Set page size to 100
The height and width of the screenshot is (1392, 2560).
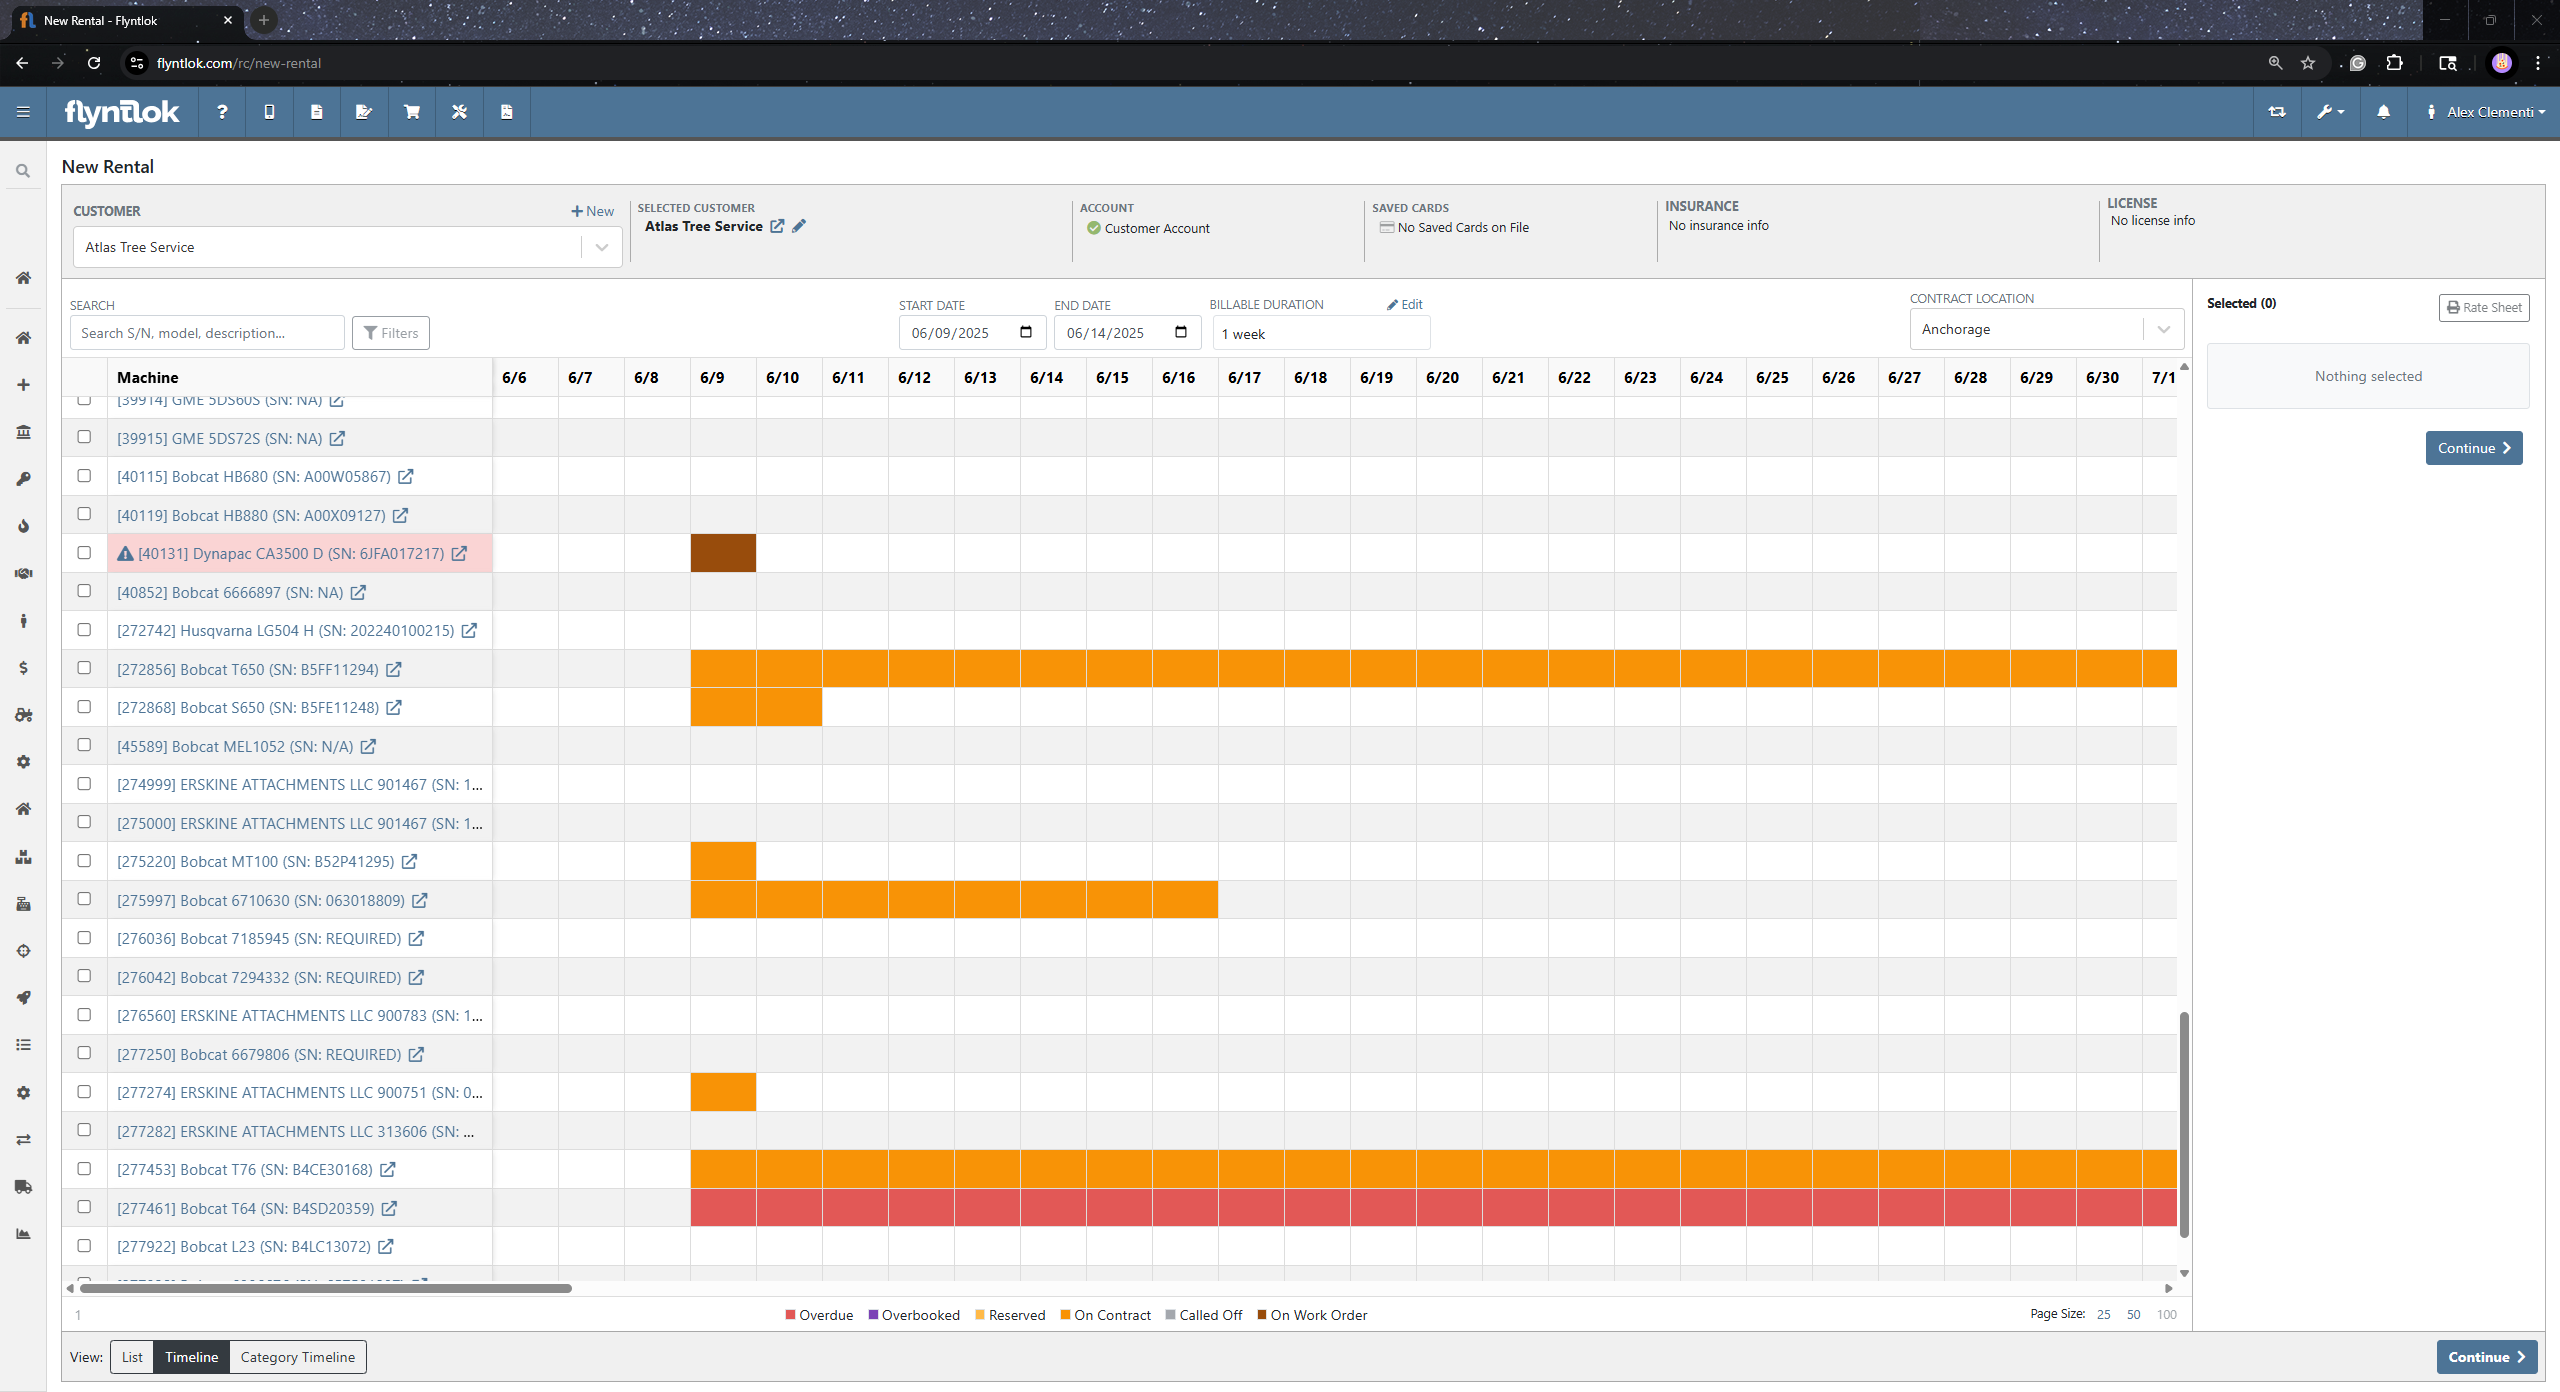pos(2167,1315)
